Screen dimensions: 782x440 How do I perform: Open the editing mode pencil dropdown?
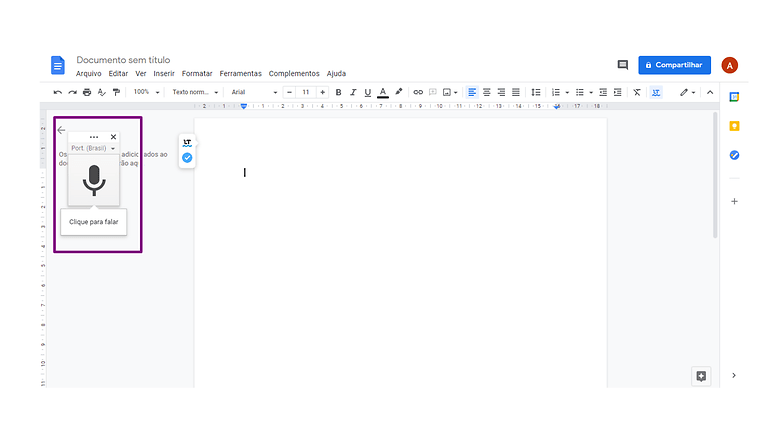point(687,92)
